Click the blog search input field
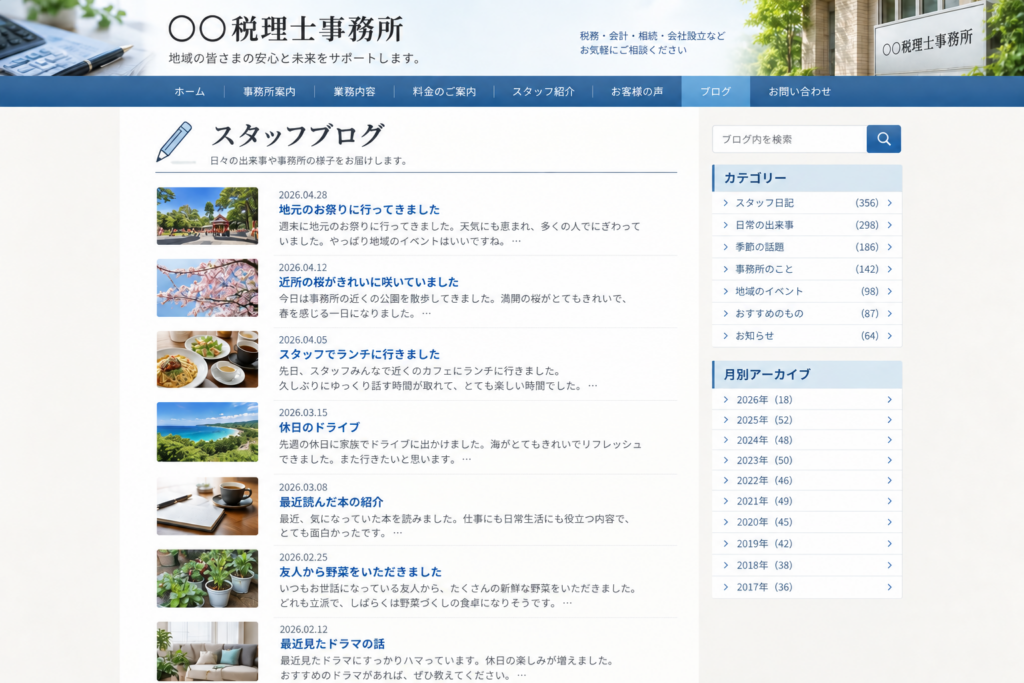The image size is (1024, 683). [x=790, y=139]
